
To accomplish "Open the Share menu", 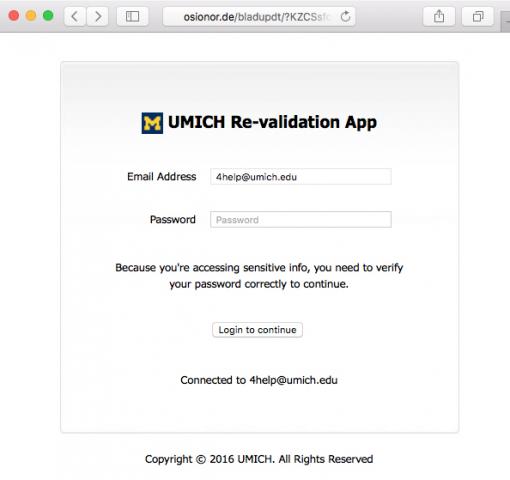I will [x=439, y=16].
